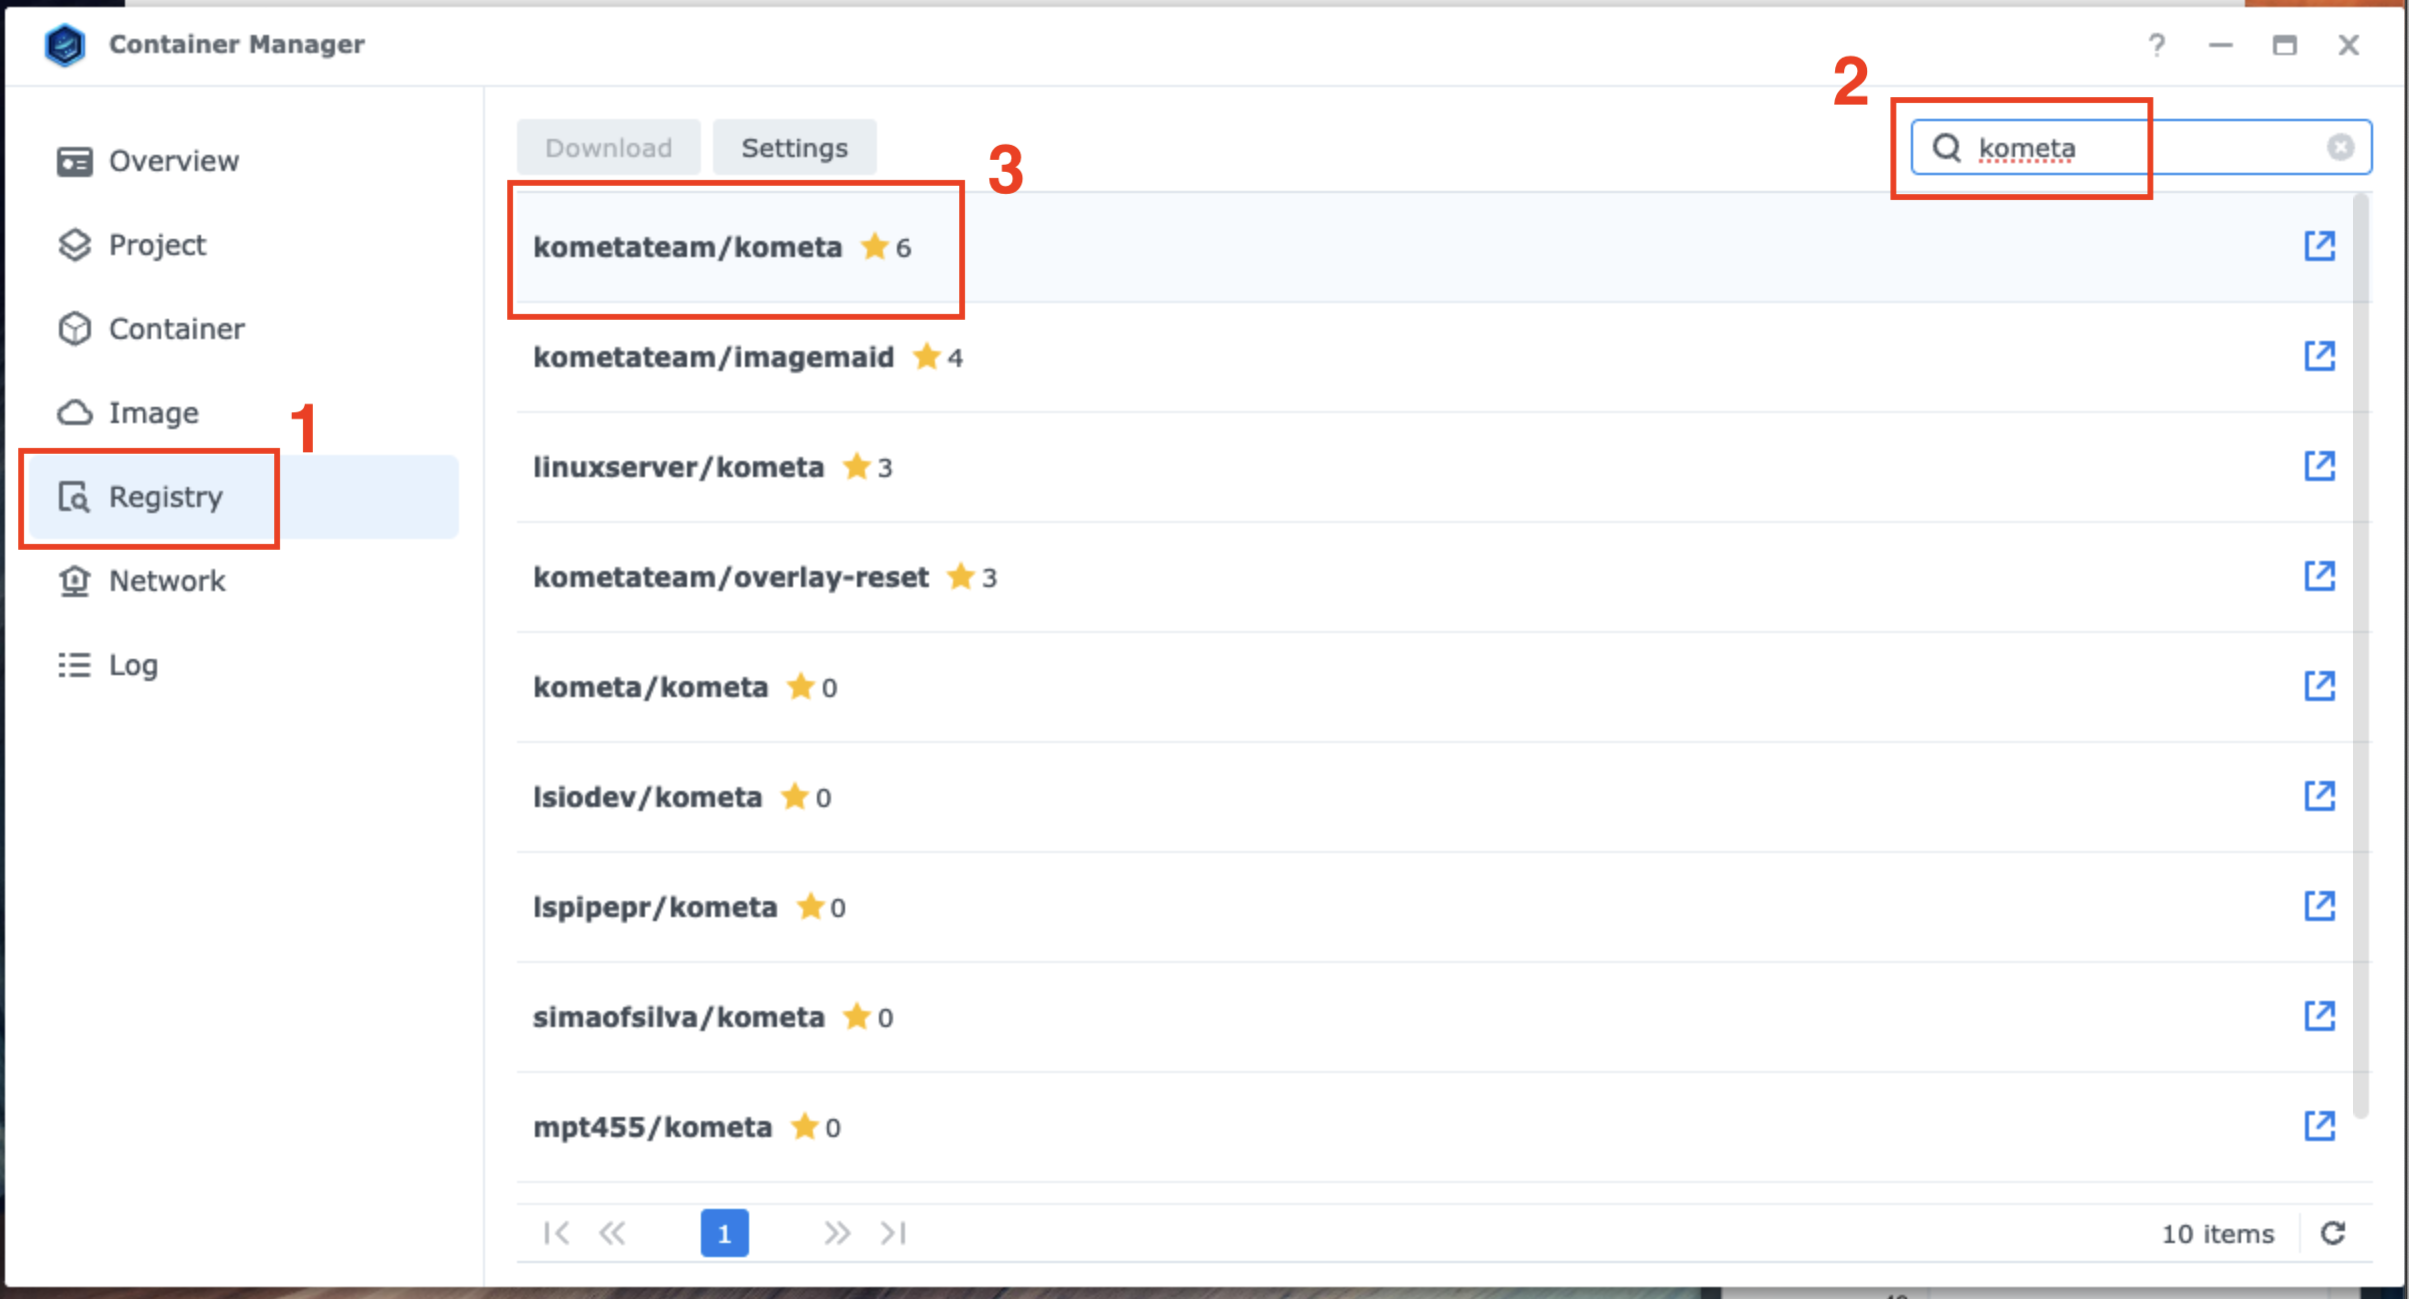Open the help question mark
This screenshot has width=2409, height=1299.
pos(2157,45)
